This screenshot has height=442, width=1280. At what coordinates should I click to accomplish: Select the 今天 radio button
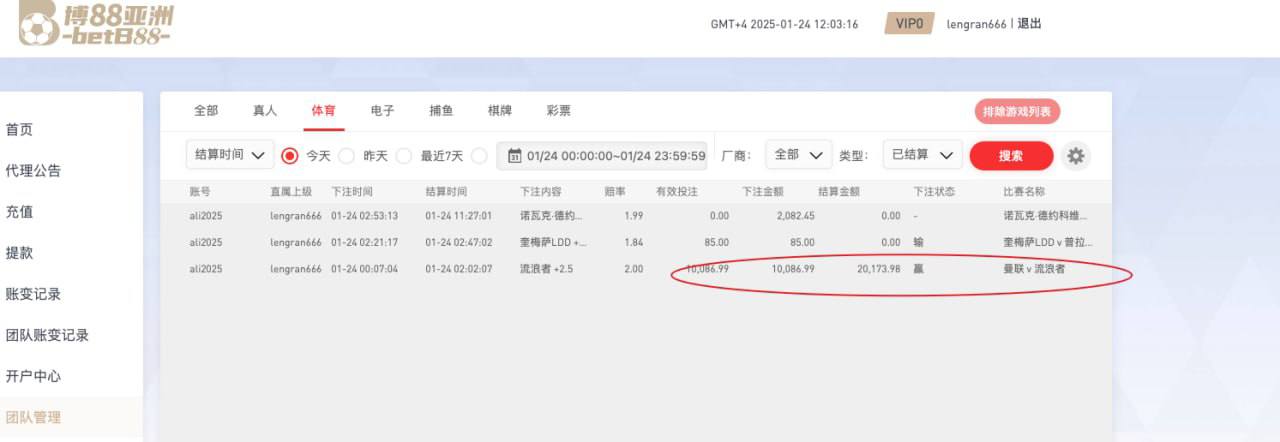[x=291, y=155]
